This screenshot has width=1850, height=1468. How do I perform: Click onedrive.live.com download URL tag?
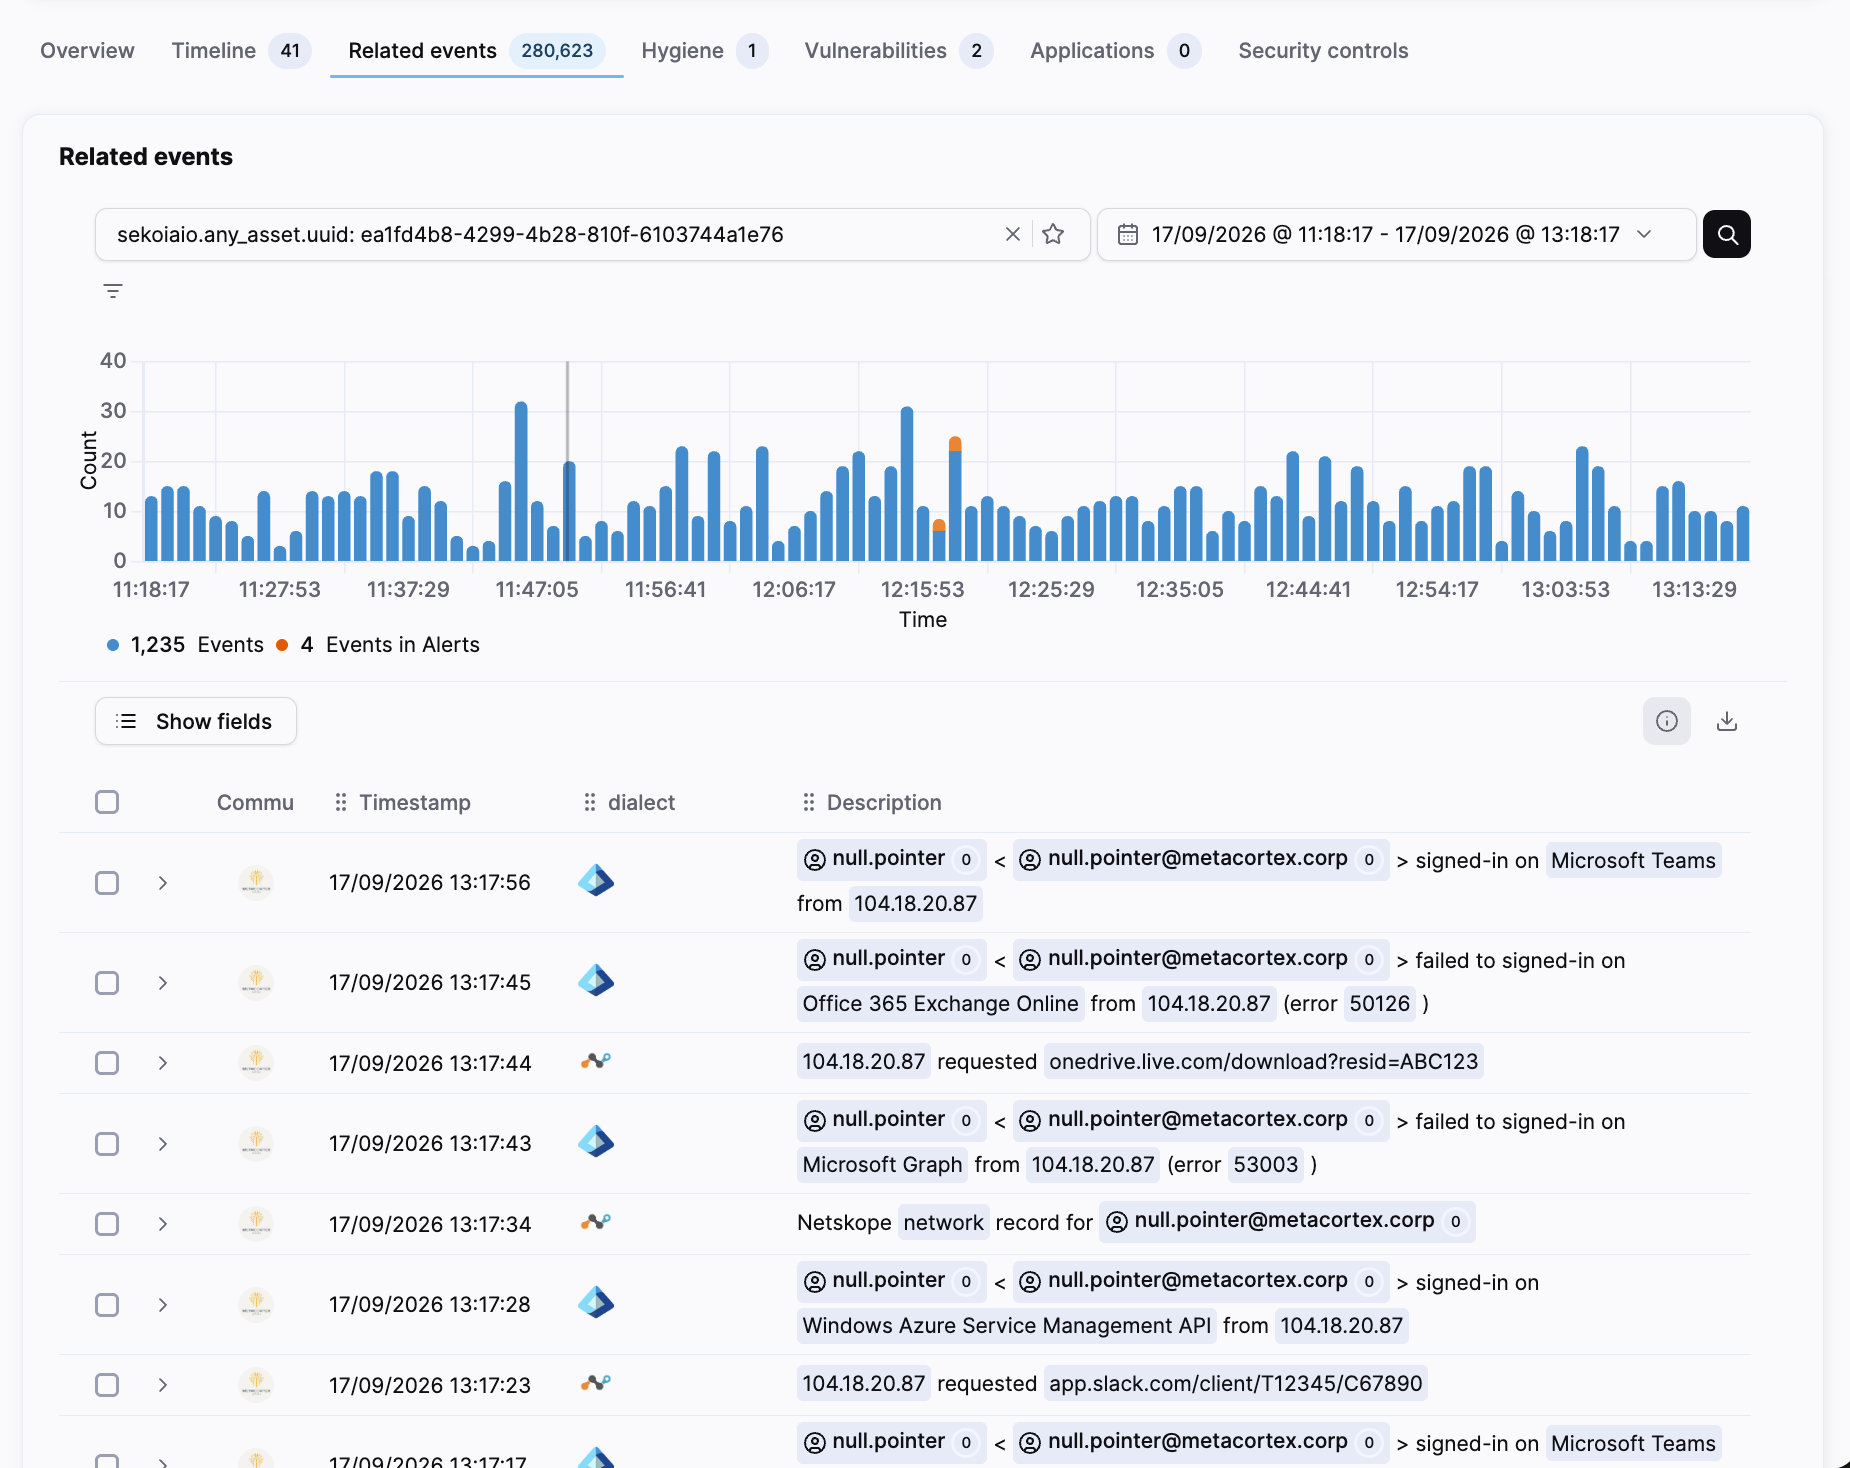[x=1263, y=1061]
